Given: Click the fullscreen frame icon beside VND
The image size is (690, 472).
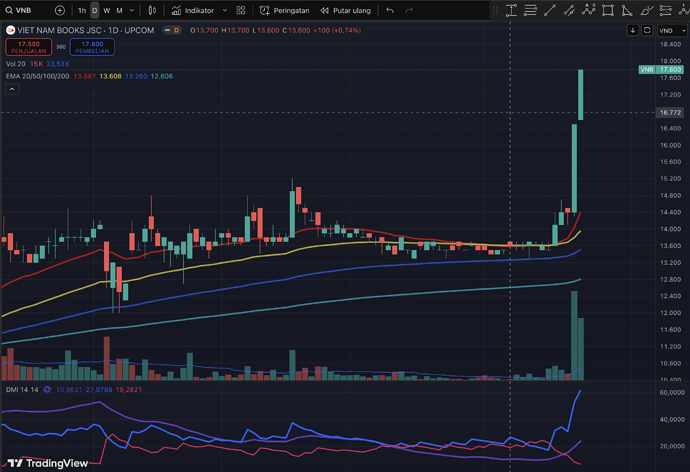Looking at the screenshot, I should 647,30.
